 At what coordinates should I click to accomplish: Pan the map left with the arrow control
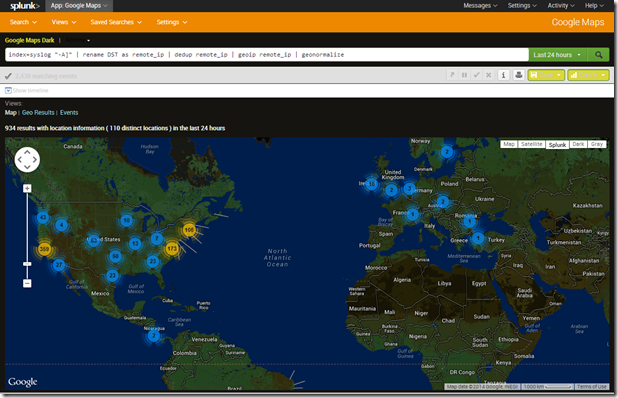(20, 160)
